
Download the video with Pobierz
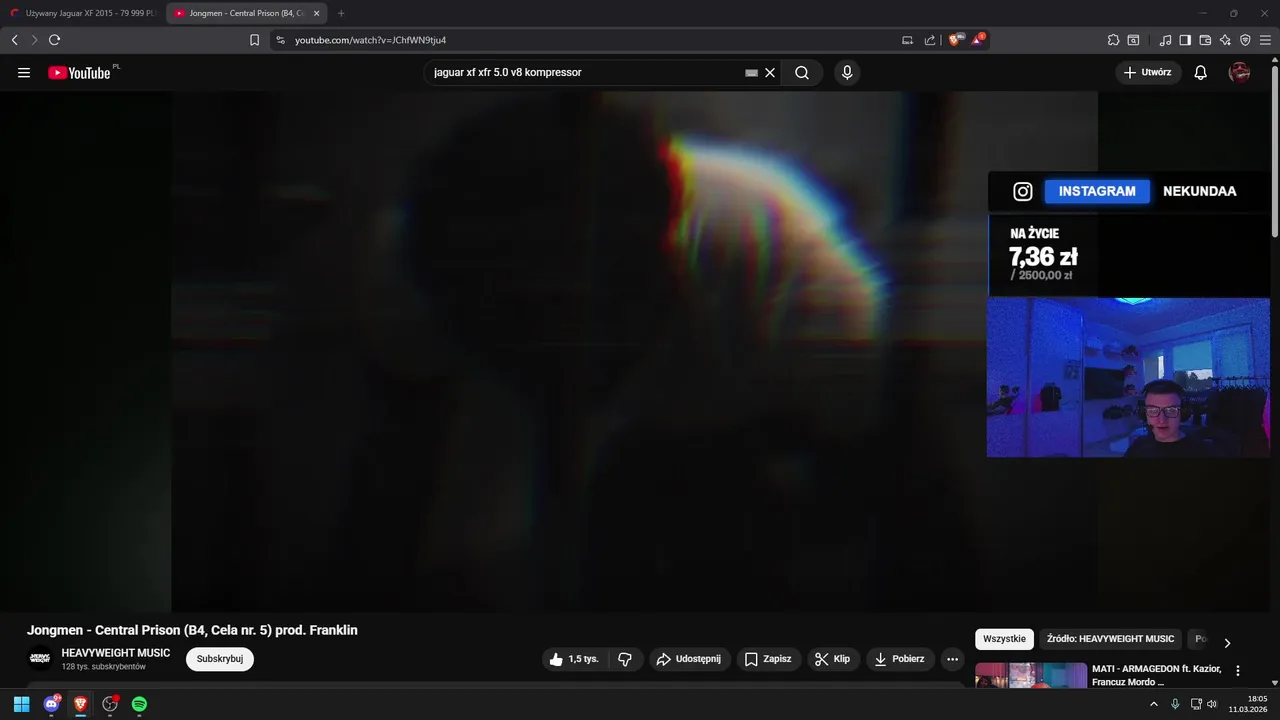tap(900, 659)
